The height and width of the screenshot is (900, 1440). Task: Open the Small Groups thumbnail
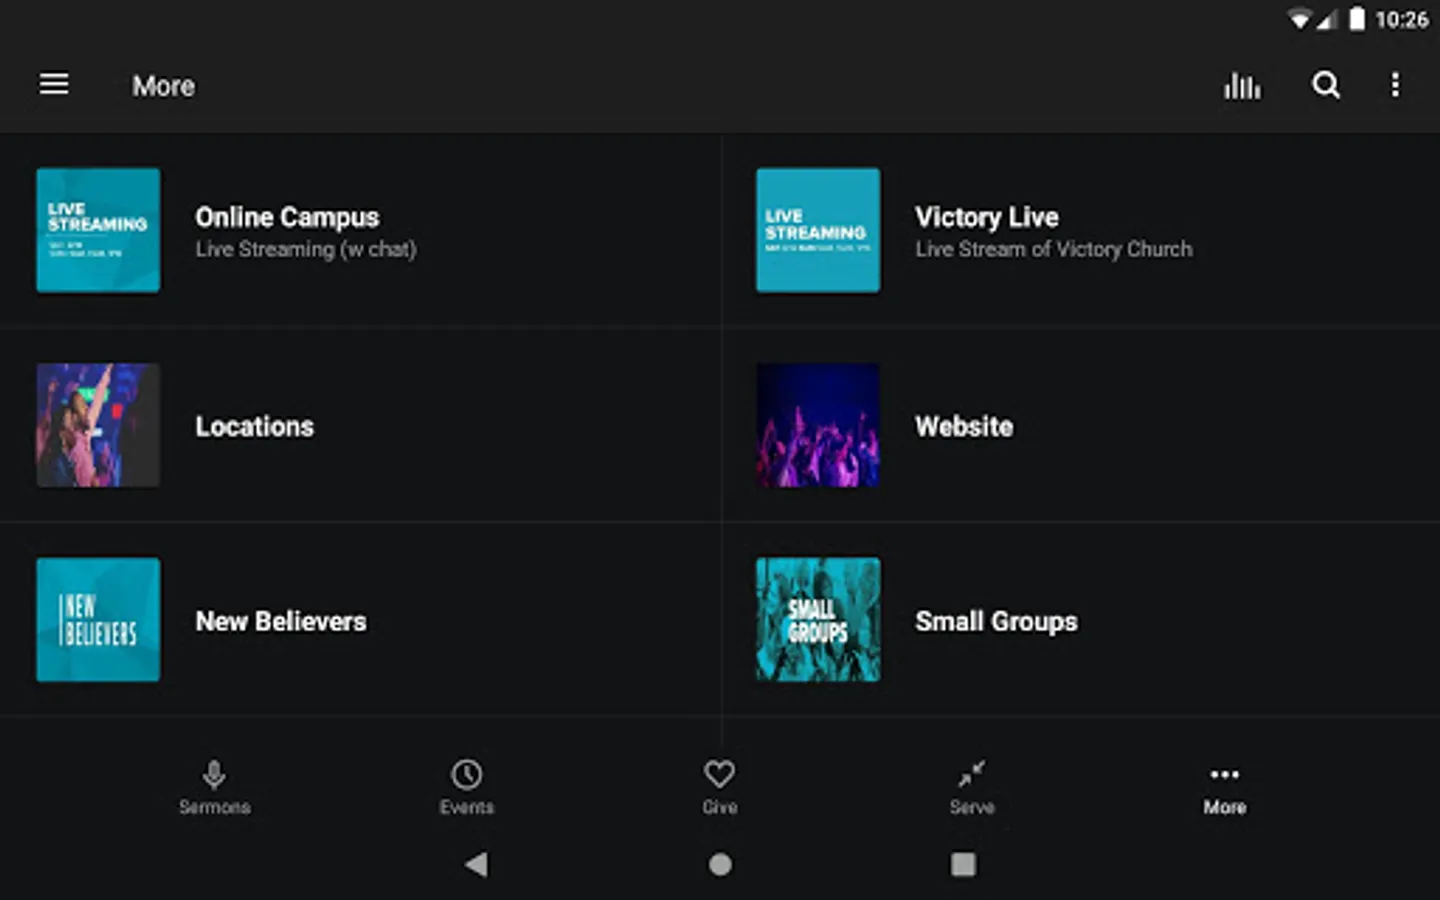click(818, 620)
